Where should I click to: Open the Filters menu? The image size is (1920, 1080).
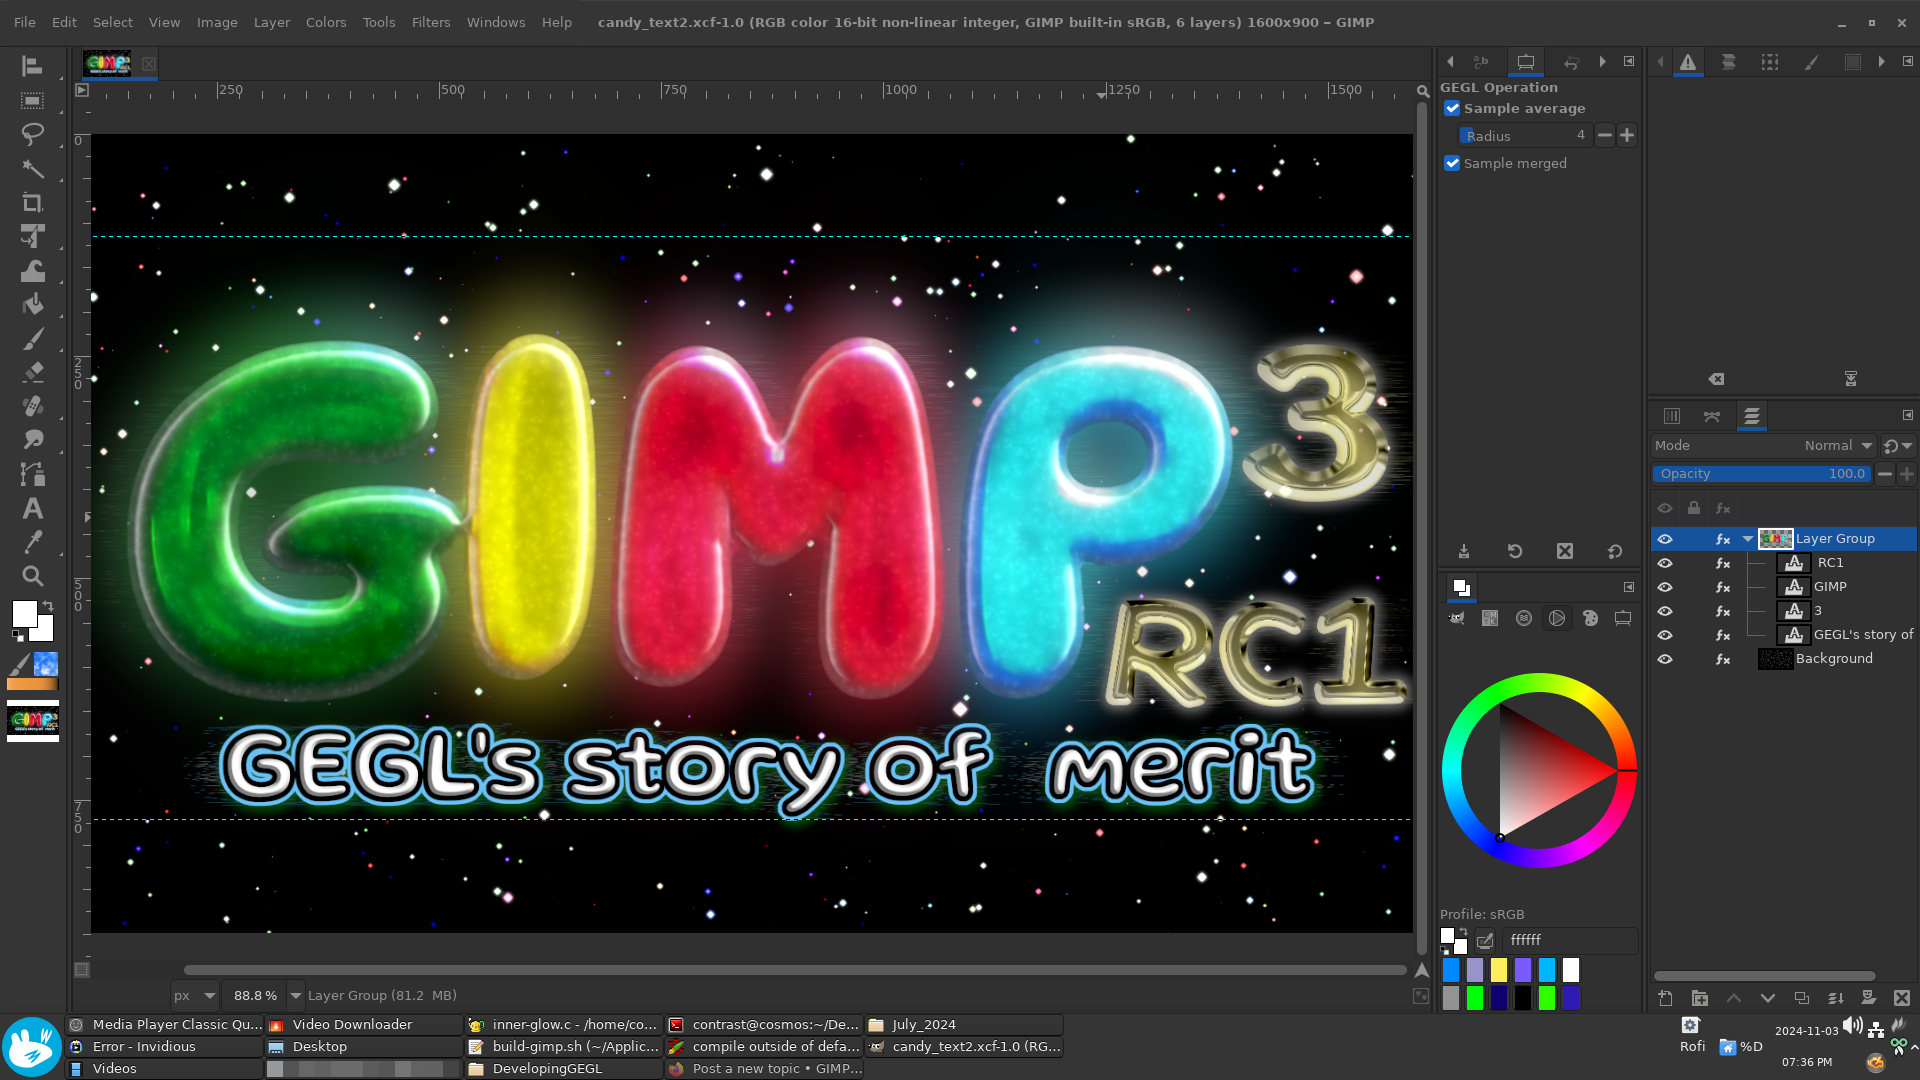click(431, 22)
